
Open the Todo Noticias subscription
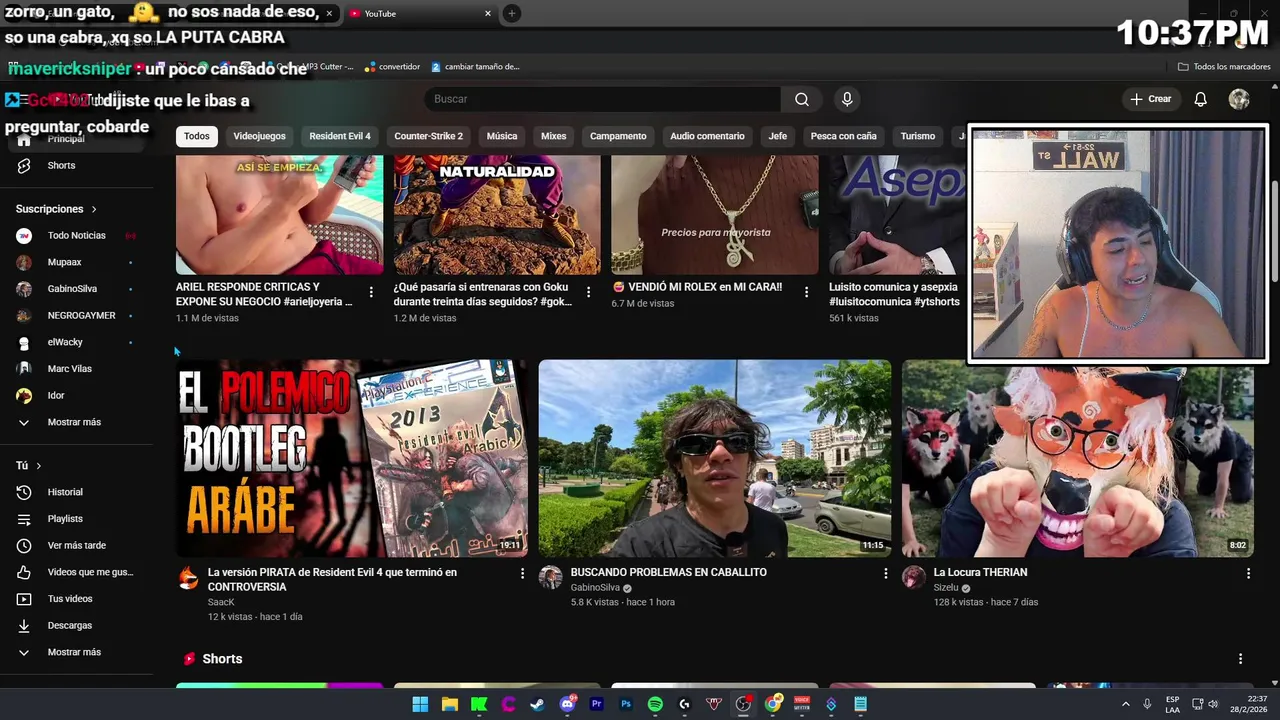(x=78, y=235)
